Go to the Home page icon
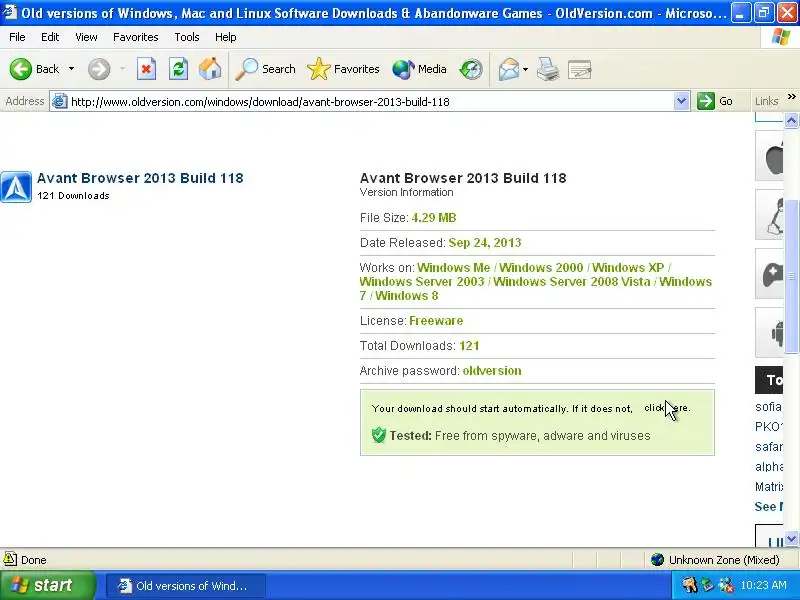This screenshot has width=800, height=600. (210, 69)
